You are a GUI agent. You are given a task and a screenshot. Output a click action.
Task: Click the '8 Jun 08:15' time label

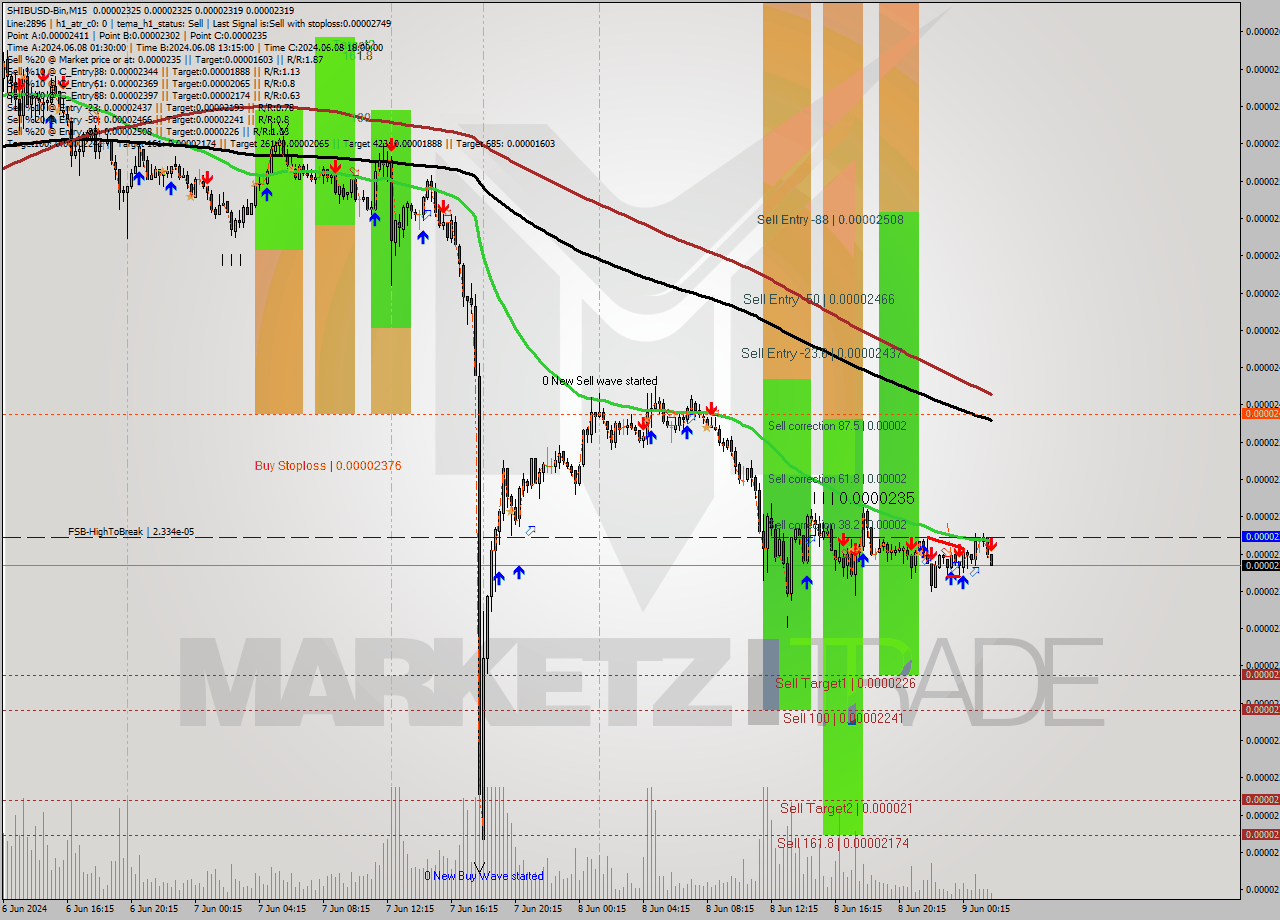(x=732, y=909)
